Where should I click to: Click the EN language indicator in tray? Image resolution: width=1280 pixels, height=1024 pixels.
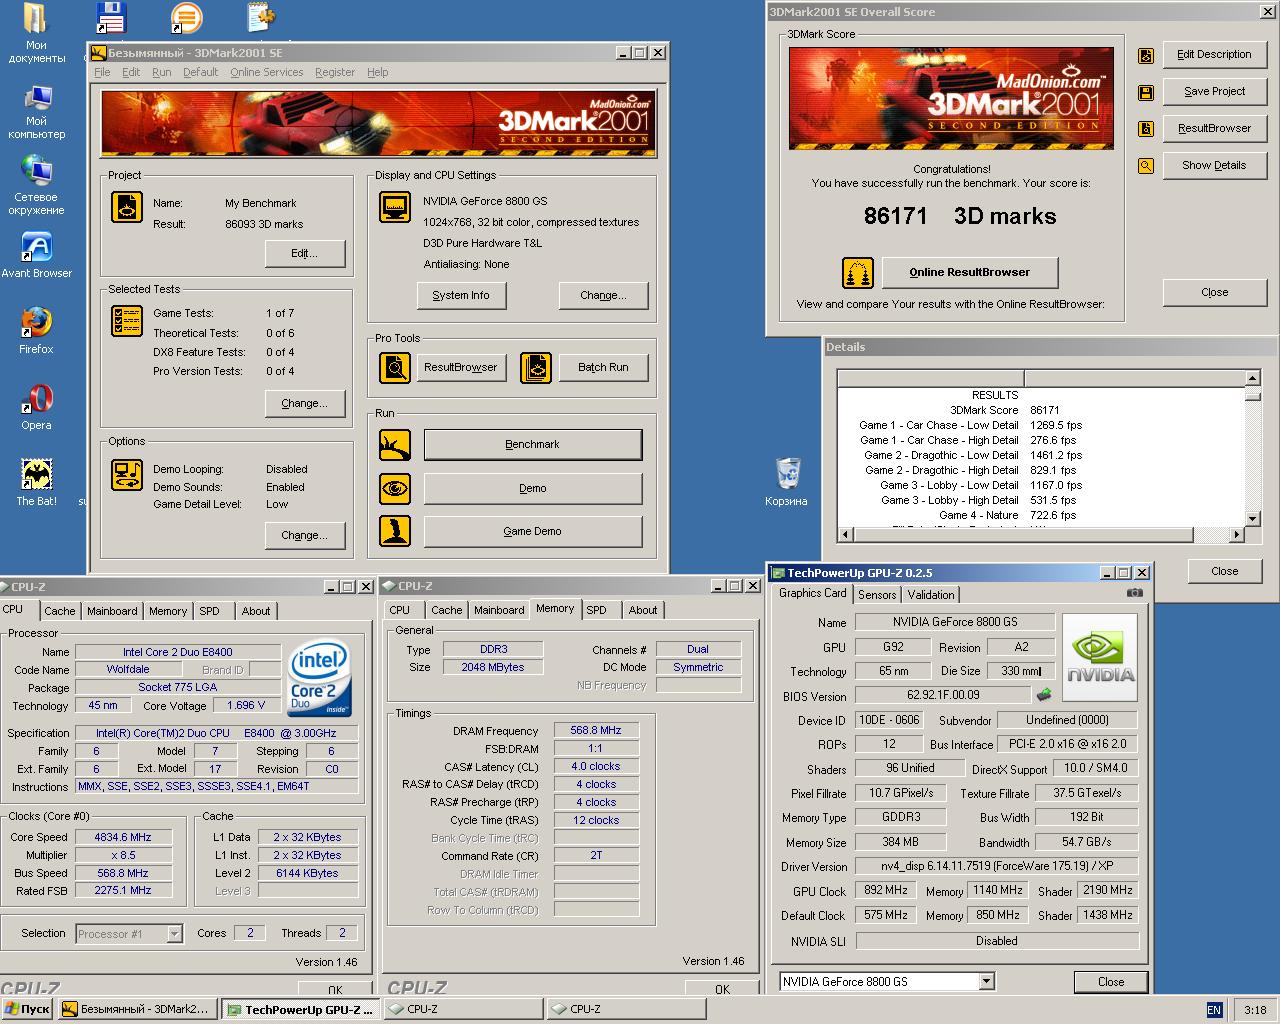coord(1214,1010)
